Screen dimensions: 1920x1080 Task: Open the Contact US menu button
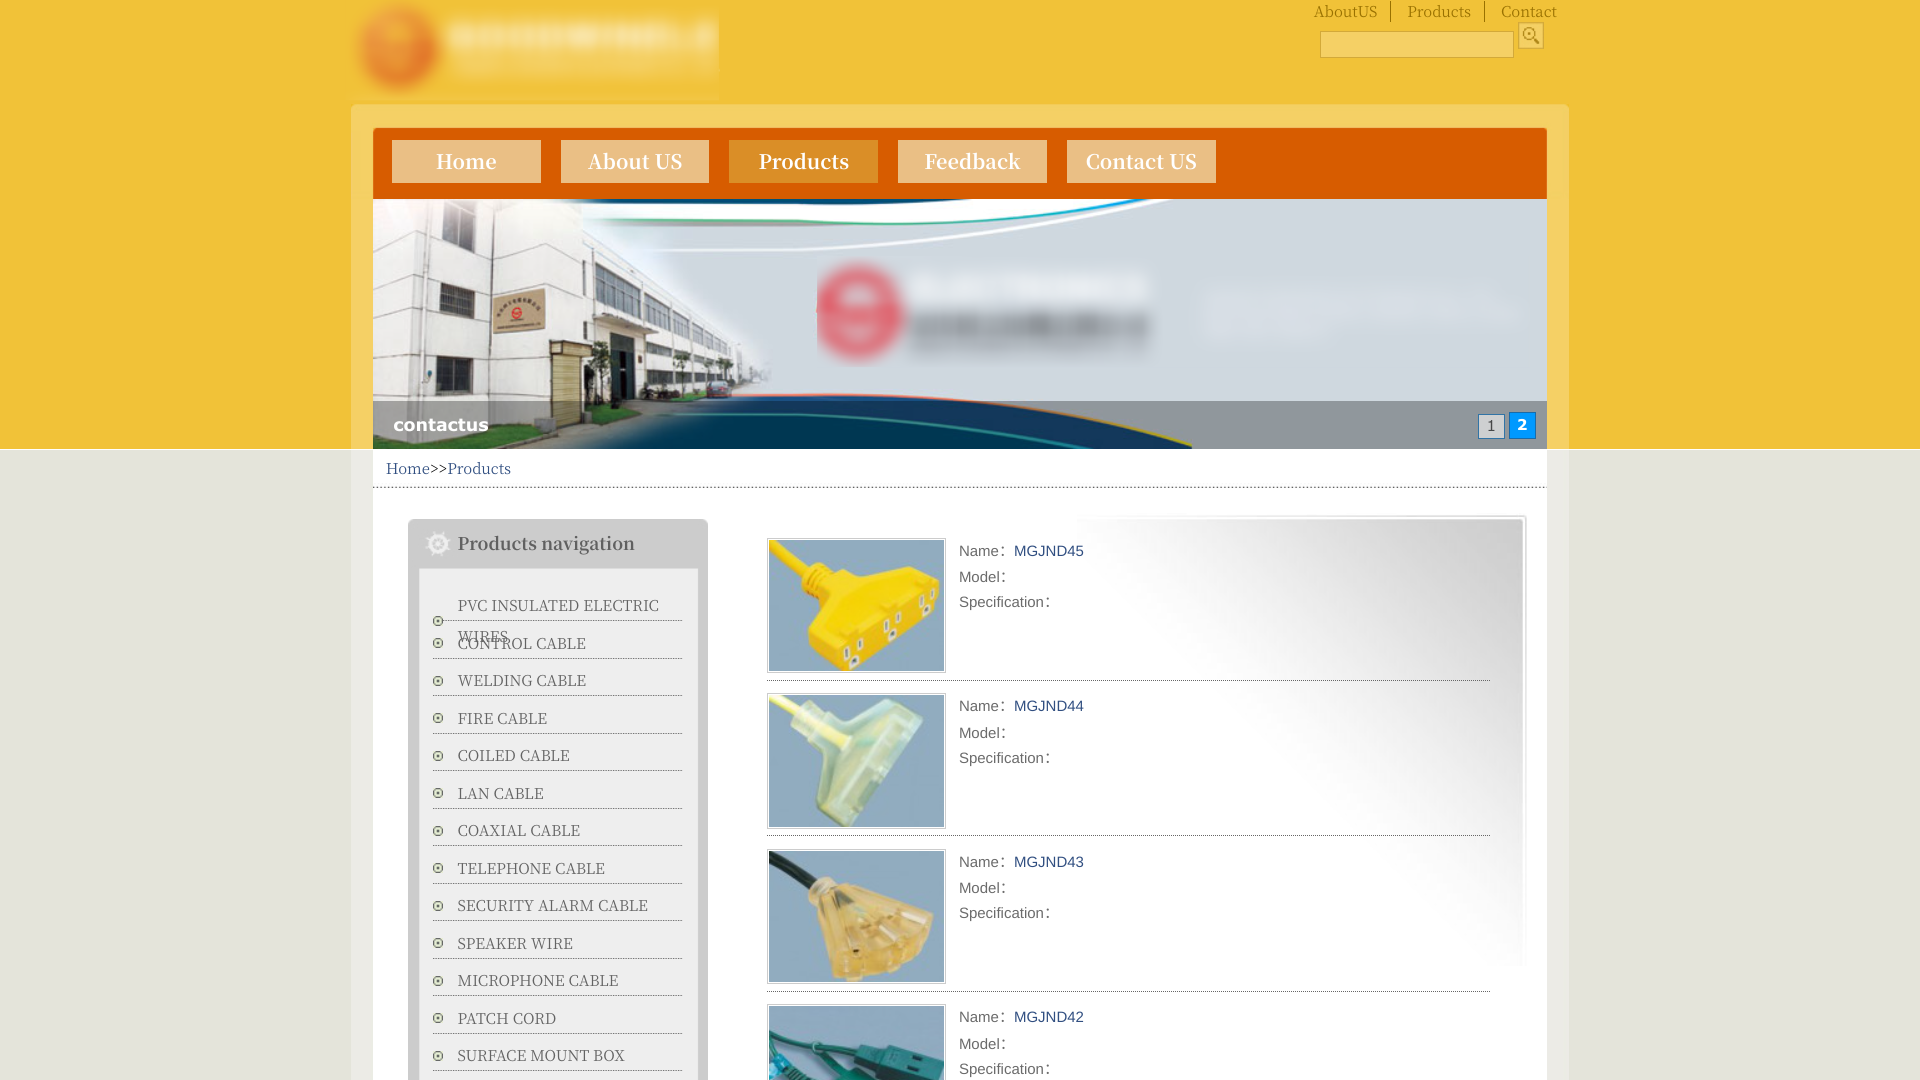1141,161
